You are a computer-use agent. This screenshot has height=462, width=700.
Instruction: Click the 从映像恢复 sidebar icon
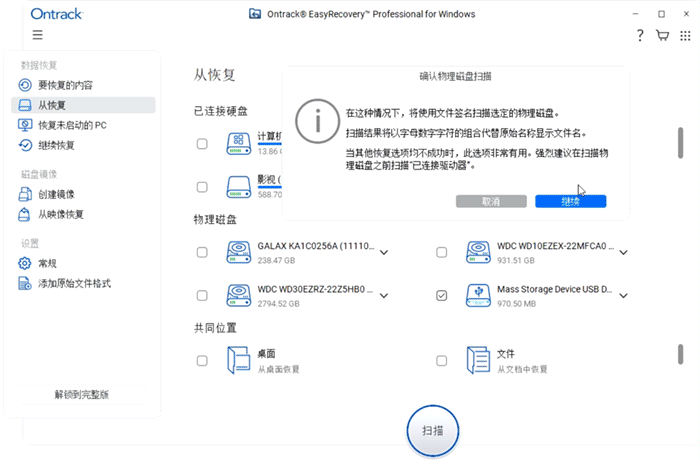25,214
